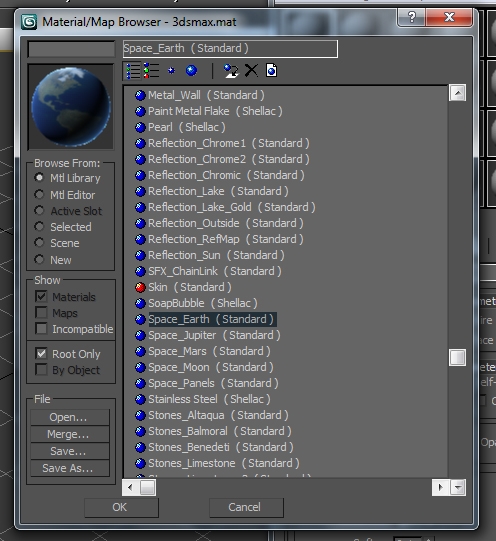Click sphere icon next to Space_Jupiter
Screen dimensions: 496x541
coord(140,336)
